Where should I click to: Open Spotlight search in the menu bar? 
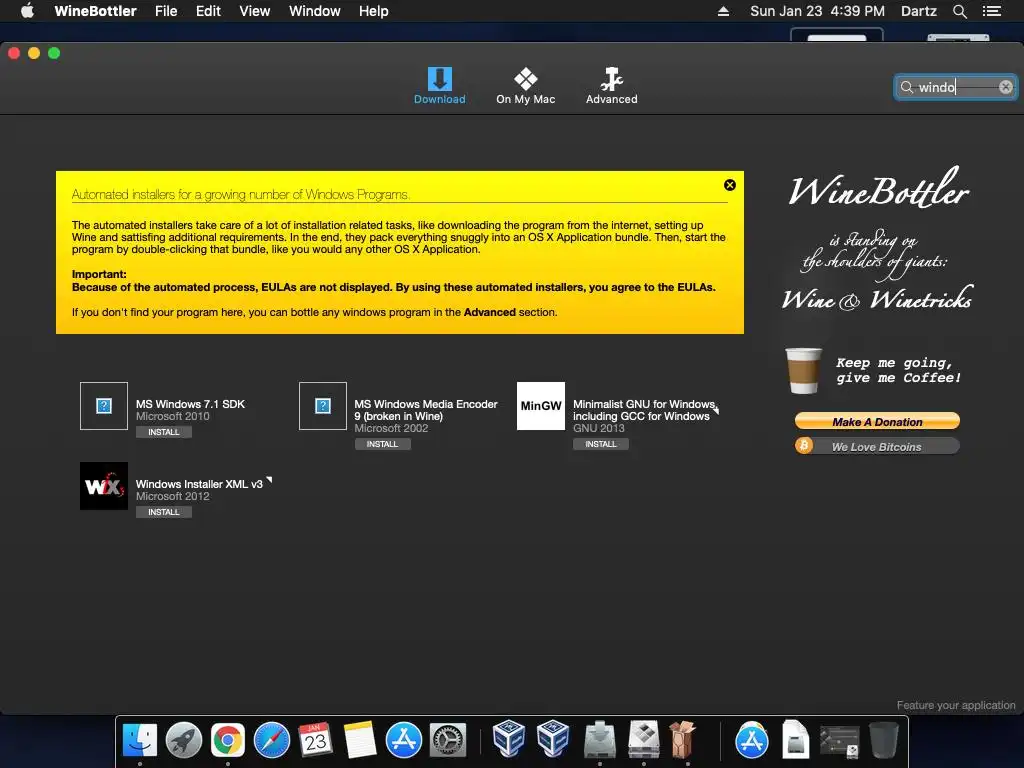(x=960, y=11)
